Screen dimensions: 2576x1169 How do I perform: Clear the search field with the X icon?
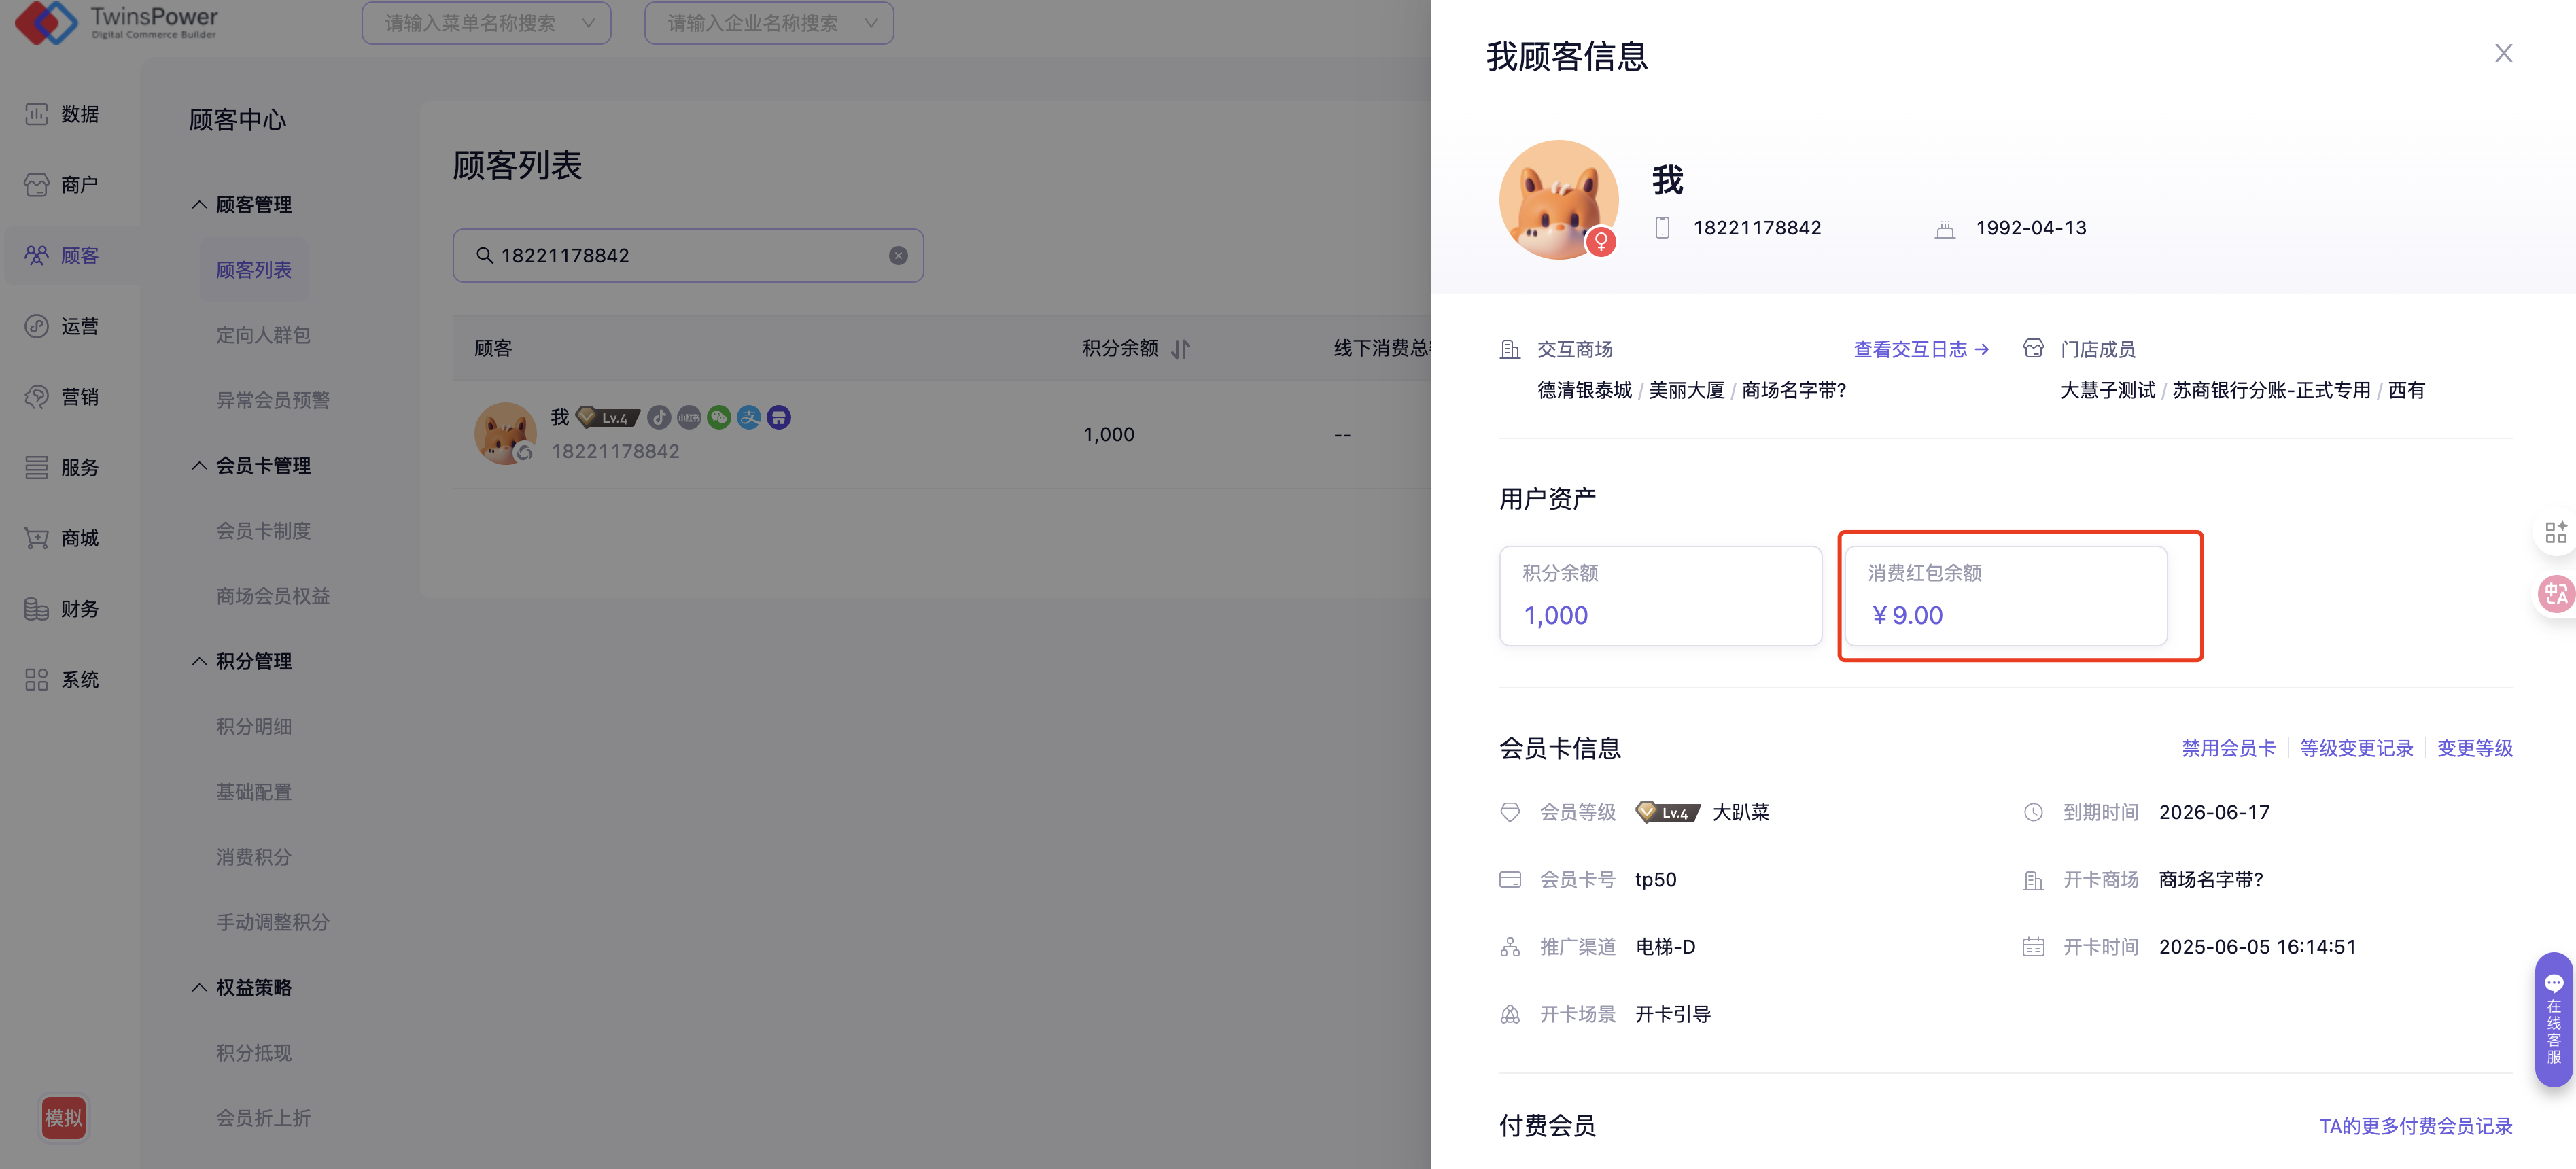pos(898,256)
